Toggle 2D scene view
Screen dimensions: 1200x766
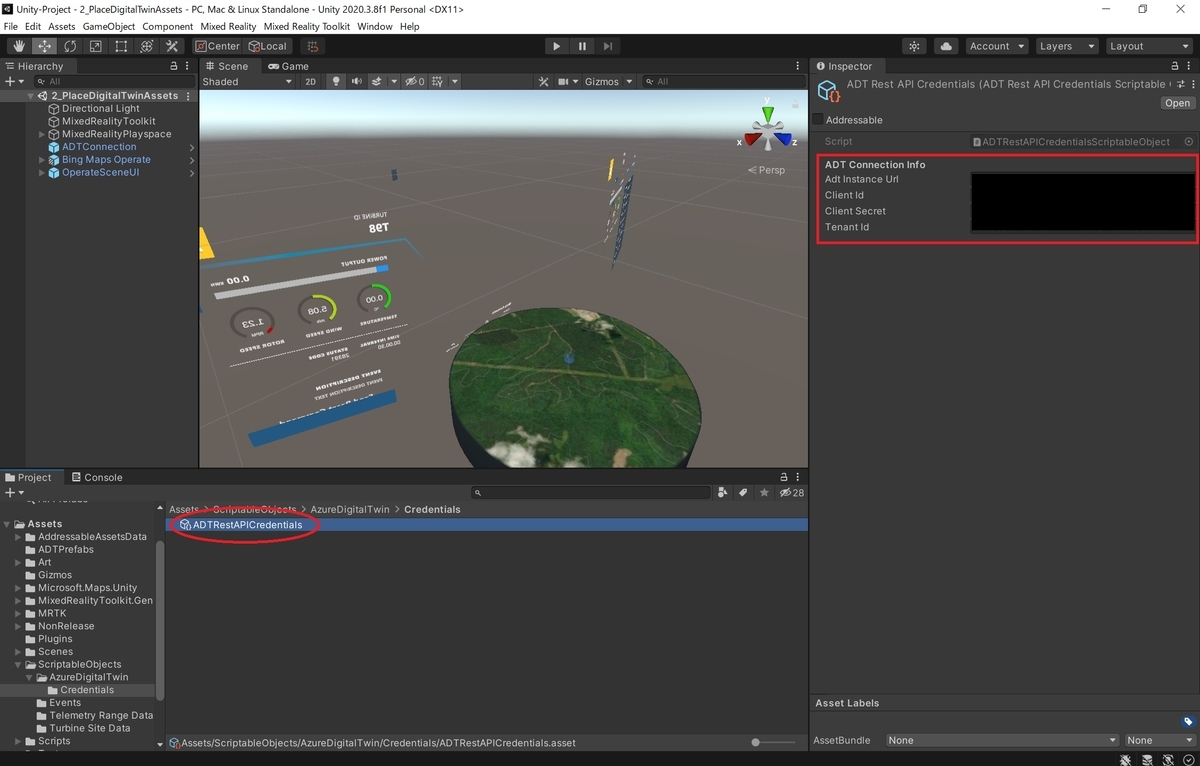(310, 81)
